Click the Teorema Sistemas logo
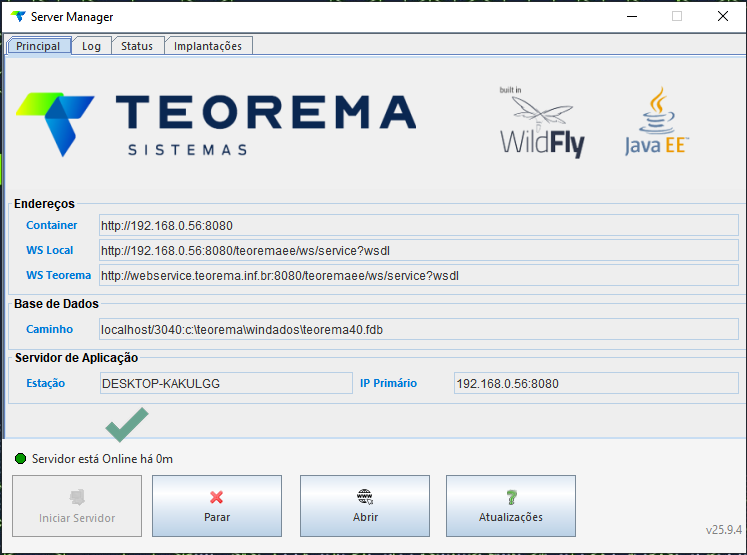747x555 pixels. (216, 124)
